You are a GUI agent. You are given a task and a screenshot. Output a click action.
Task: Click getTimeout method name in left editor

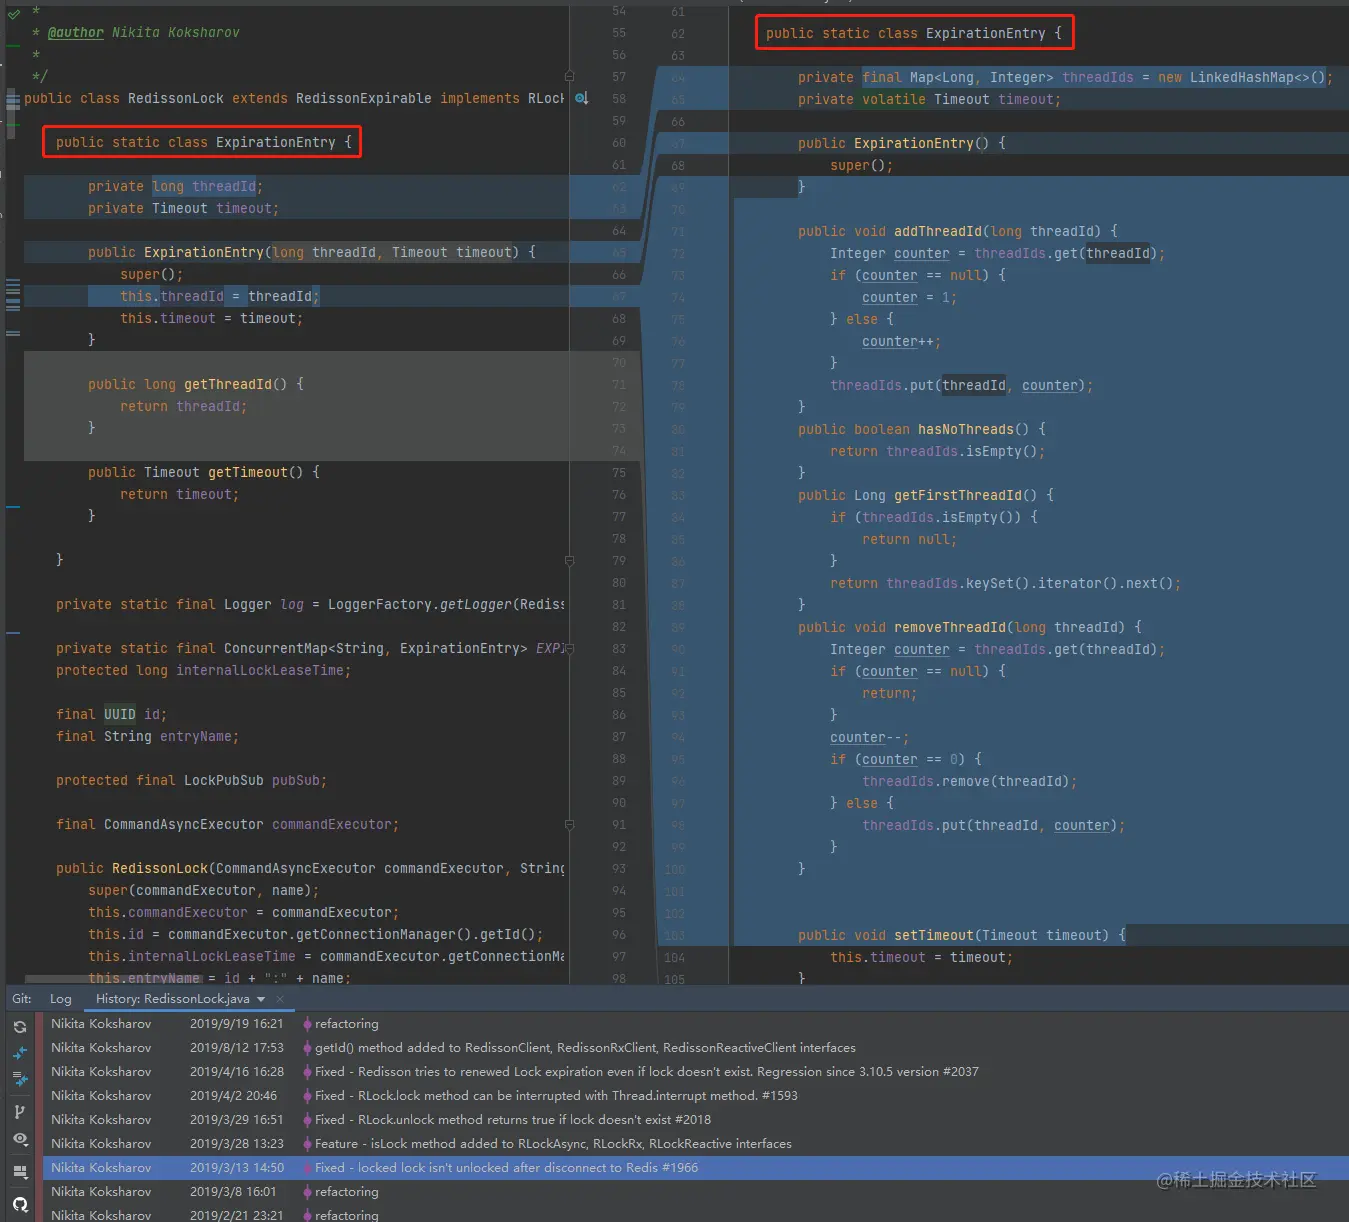pyautogui.click(x=248, y=472)
